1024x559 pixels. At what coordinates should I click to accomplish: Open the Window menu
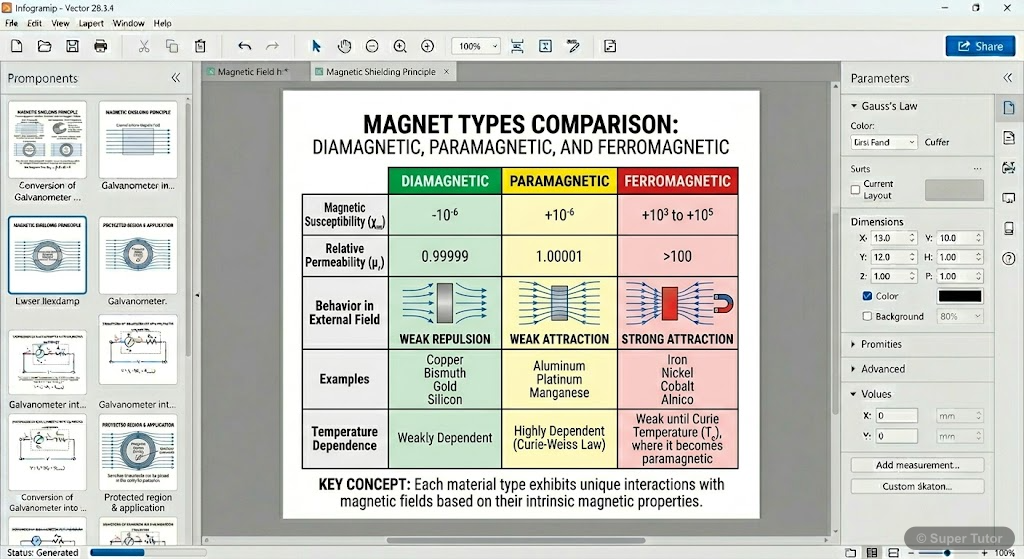pyautogui.click(x=129, y=23)
